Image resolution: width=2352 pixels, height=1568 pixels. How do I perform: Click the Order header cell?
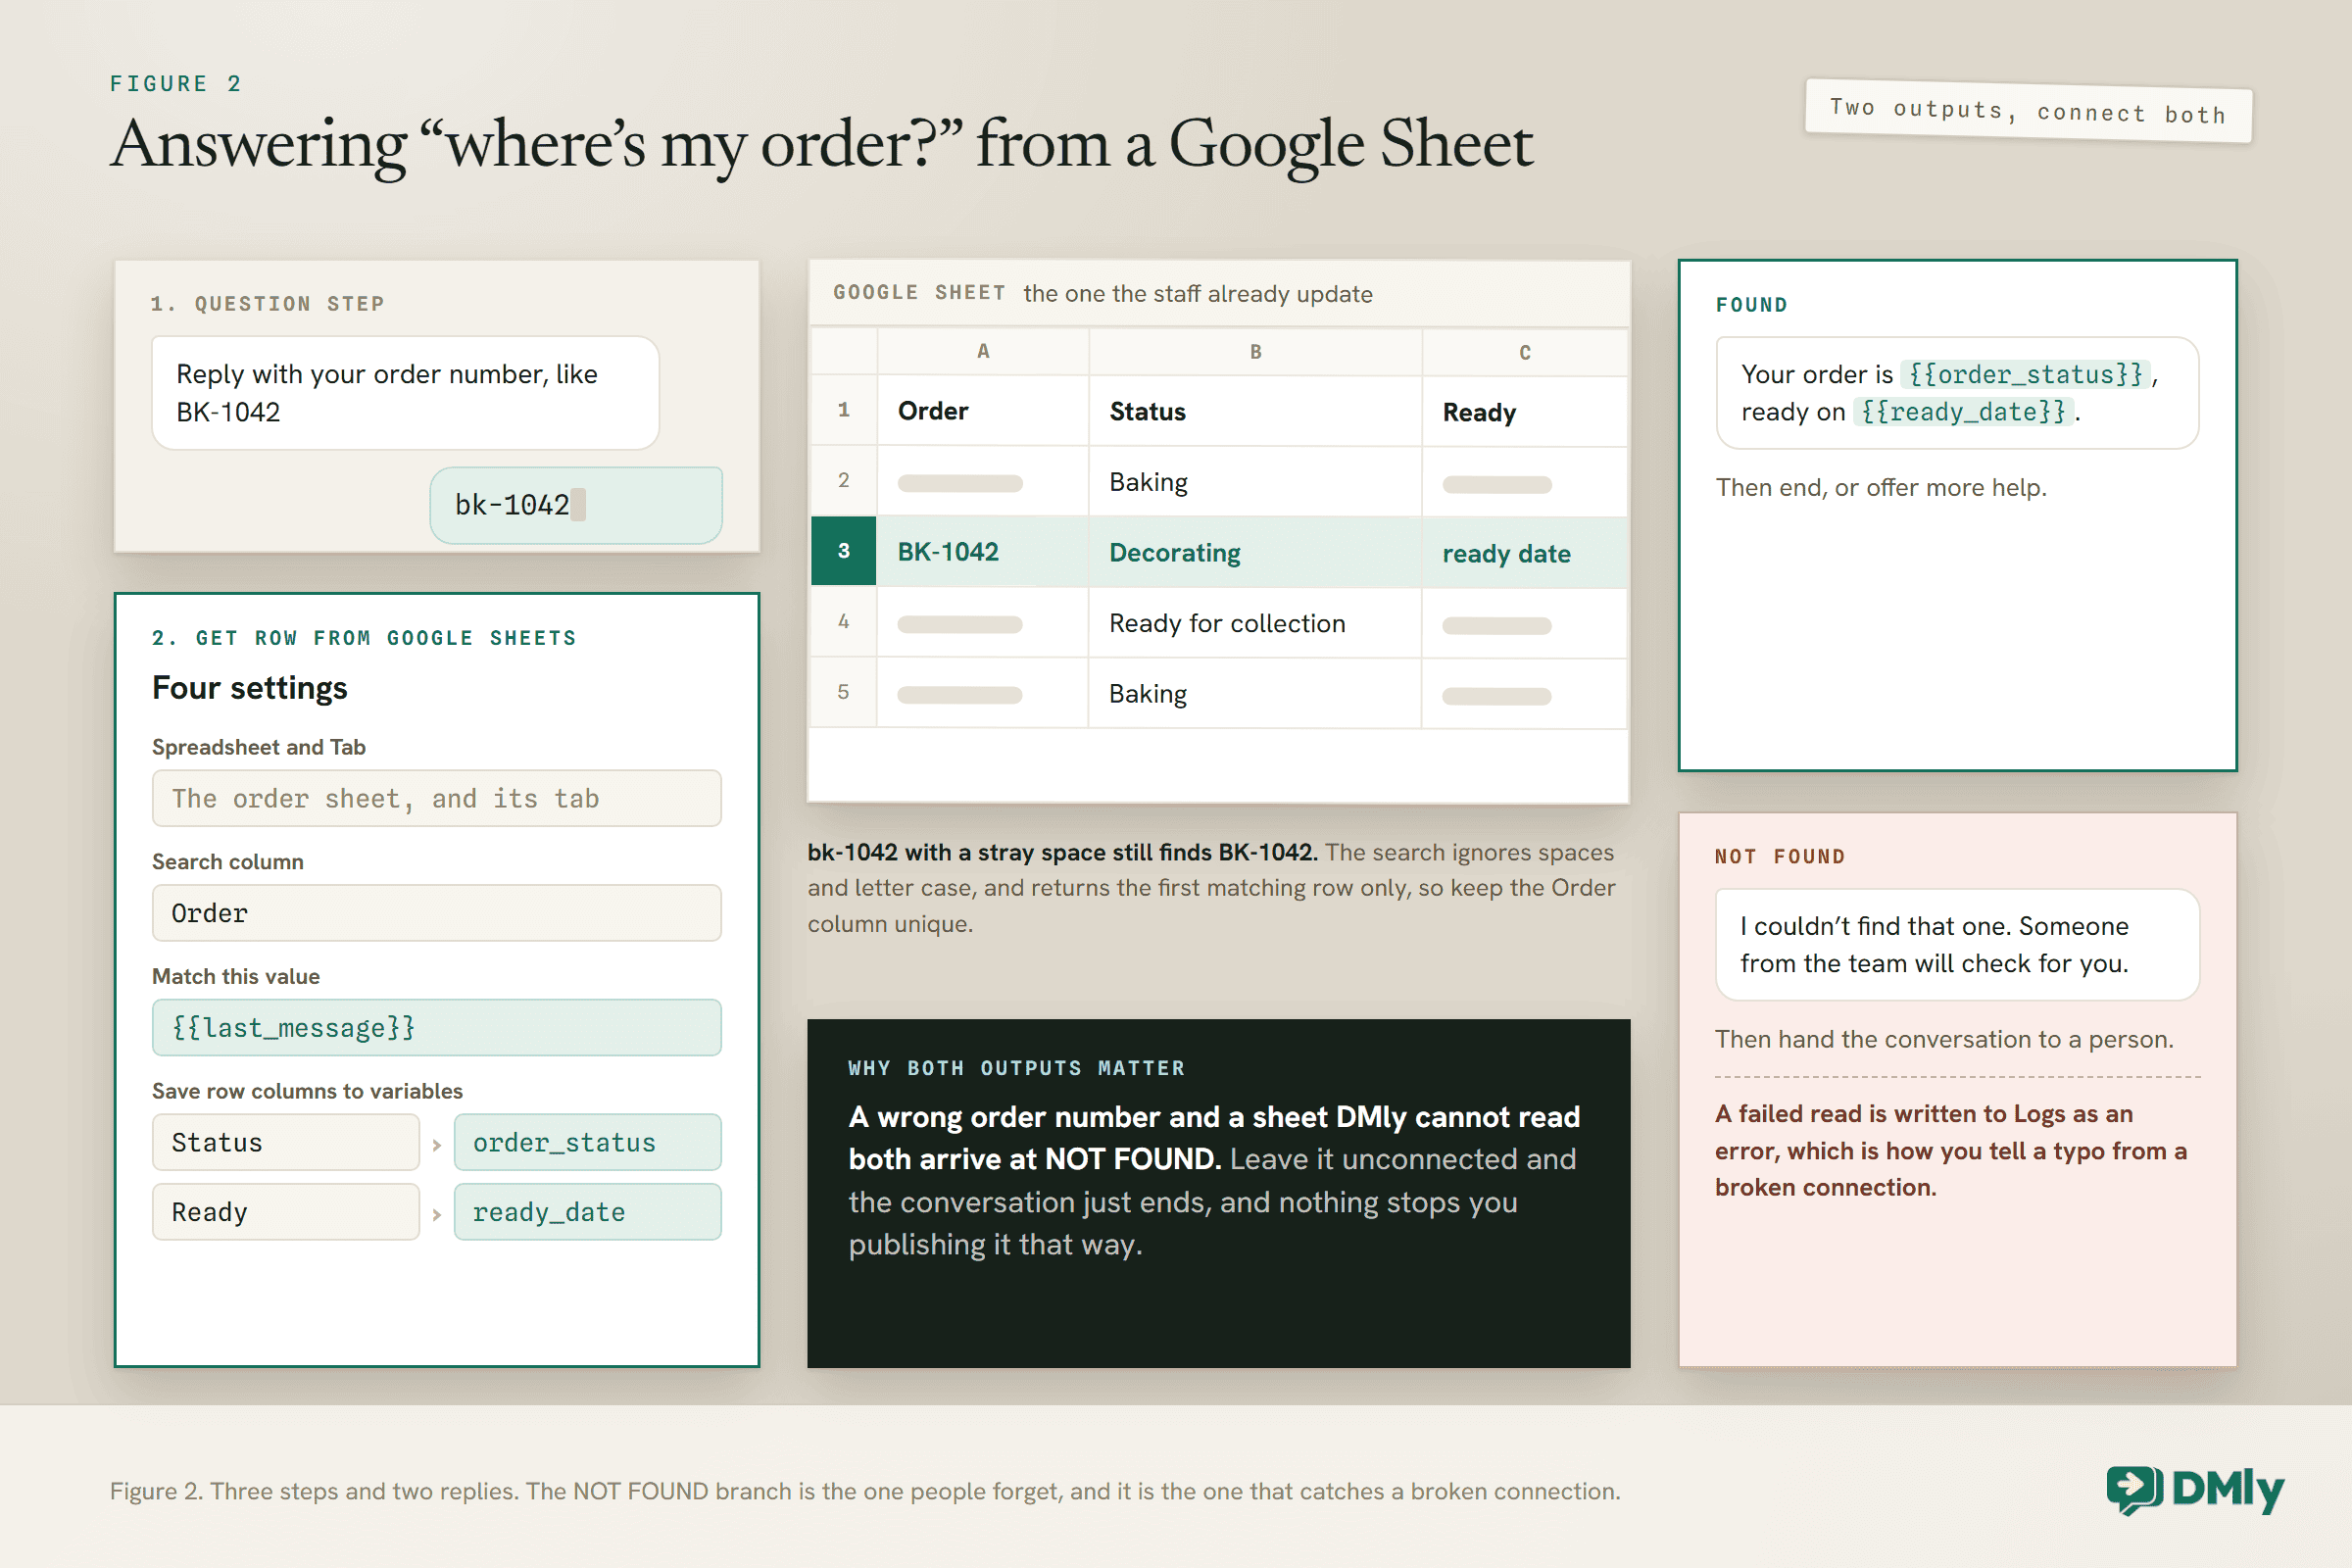983,411
